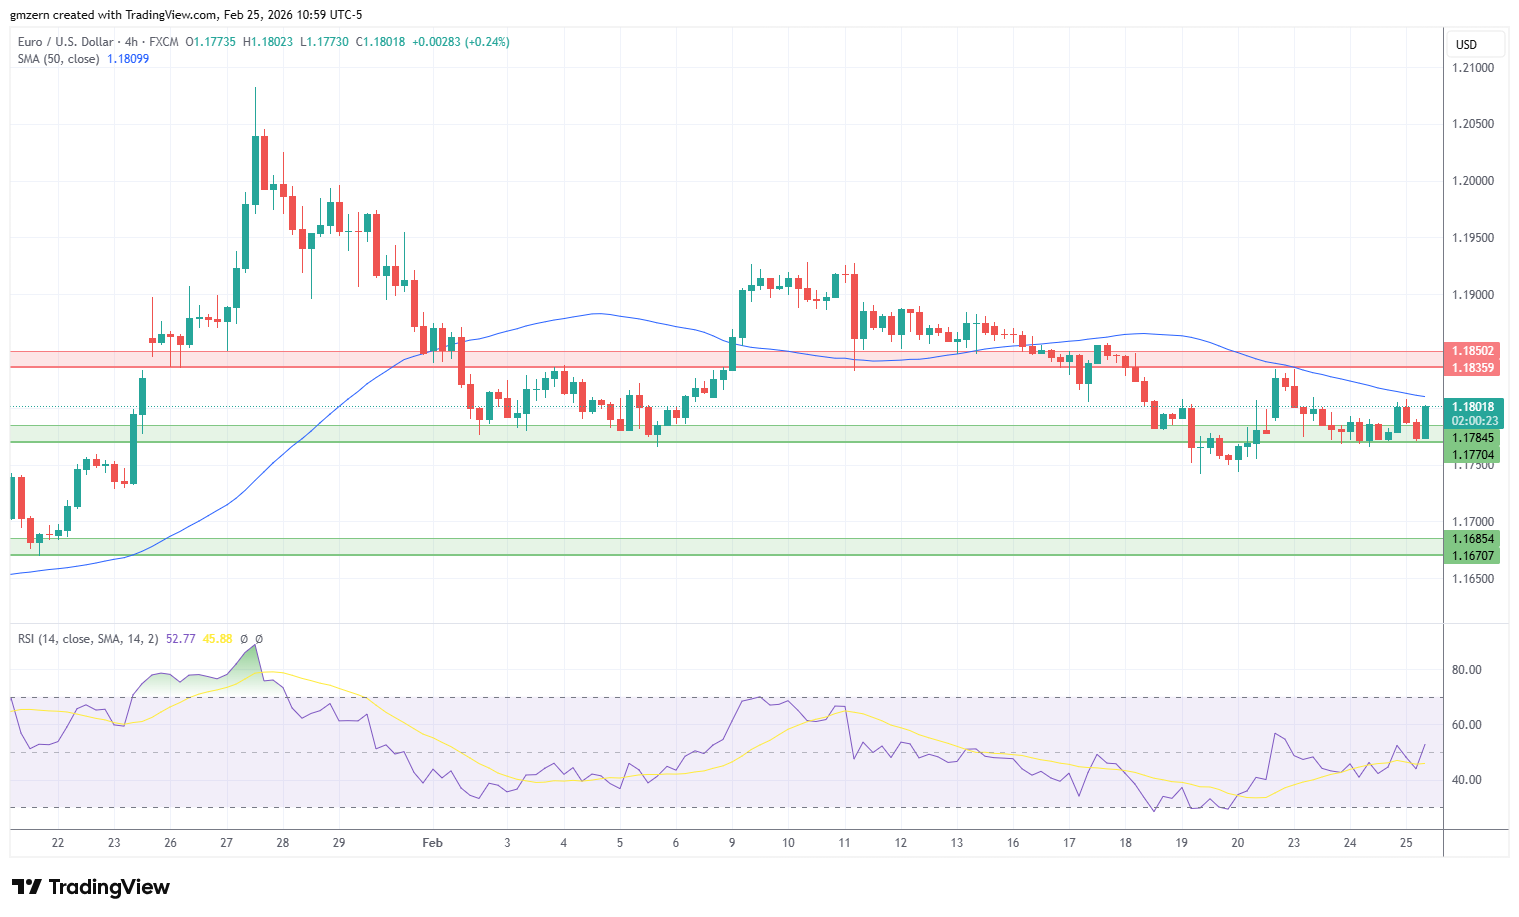The image size is (1519, 917).
Task: Select the RSI moving average value 45.88
Action: (x=217, y=639)
